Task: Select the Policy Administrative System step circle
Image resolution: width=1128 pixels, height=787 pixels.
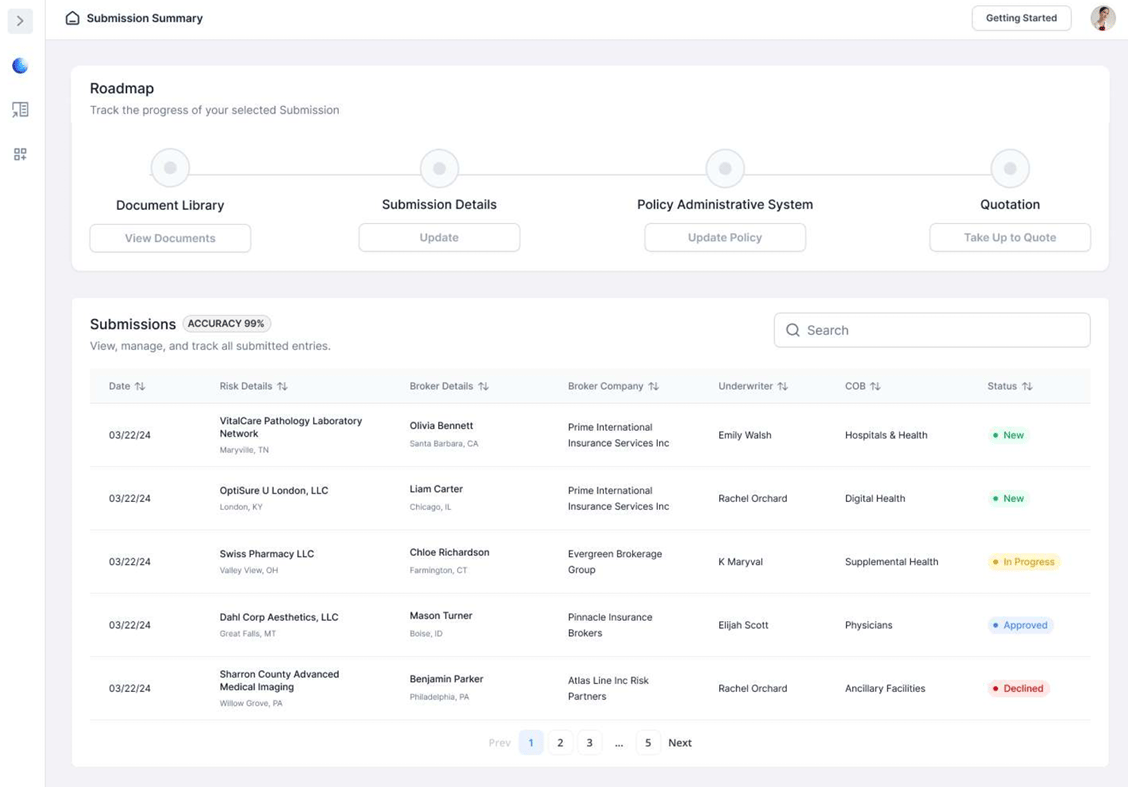Action: click(724, 168)
